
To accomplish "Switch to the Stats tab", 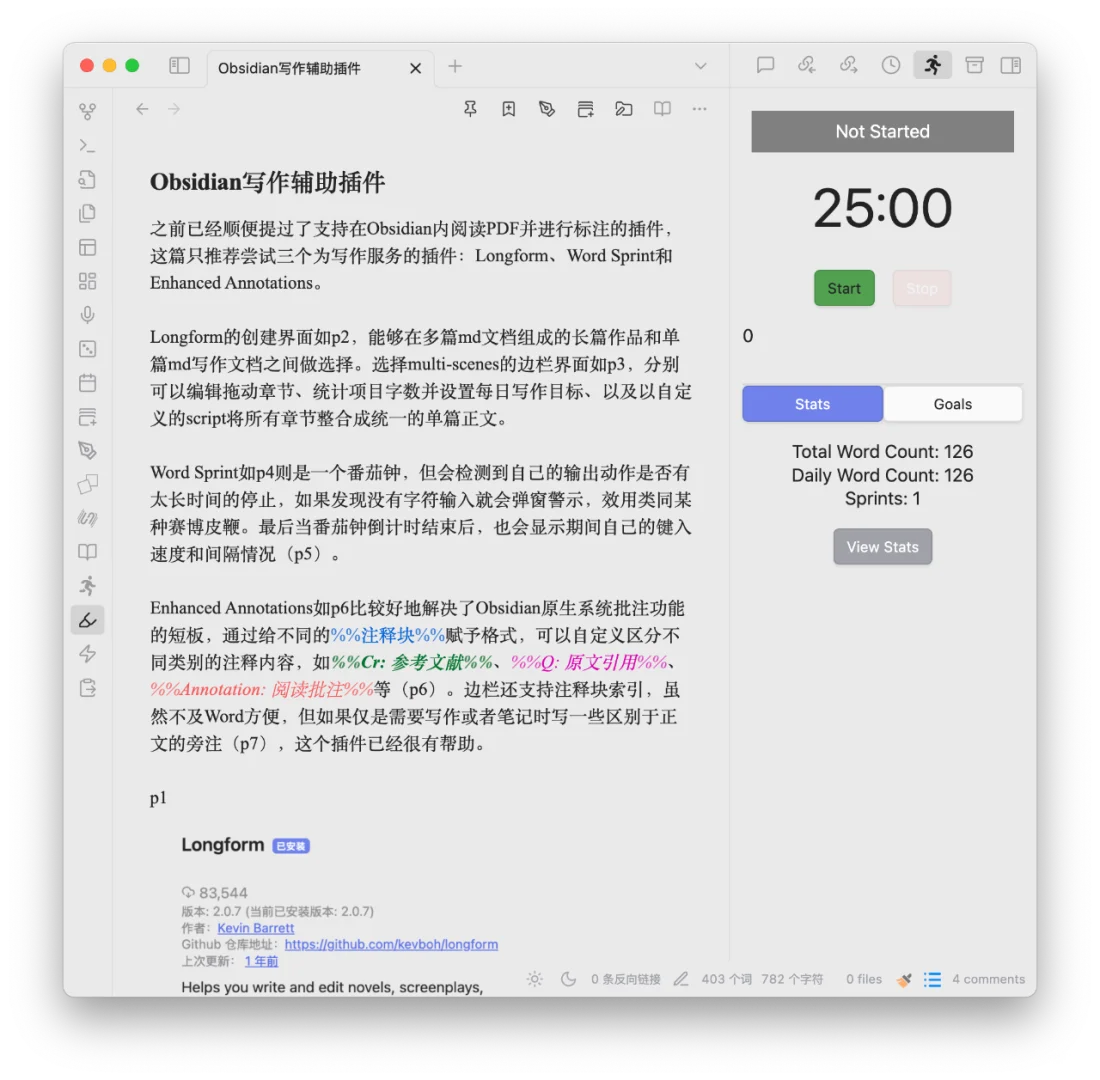I will 812,404.
